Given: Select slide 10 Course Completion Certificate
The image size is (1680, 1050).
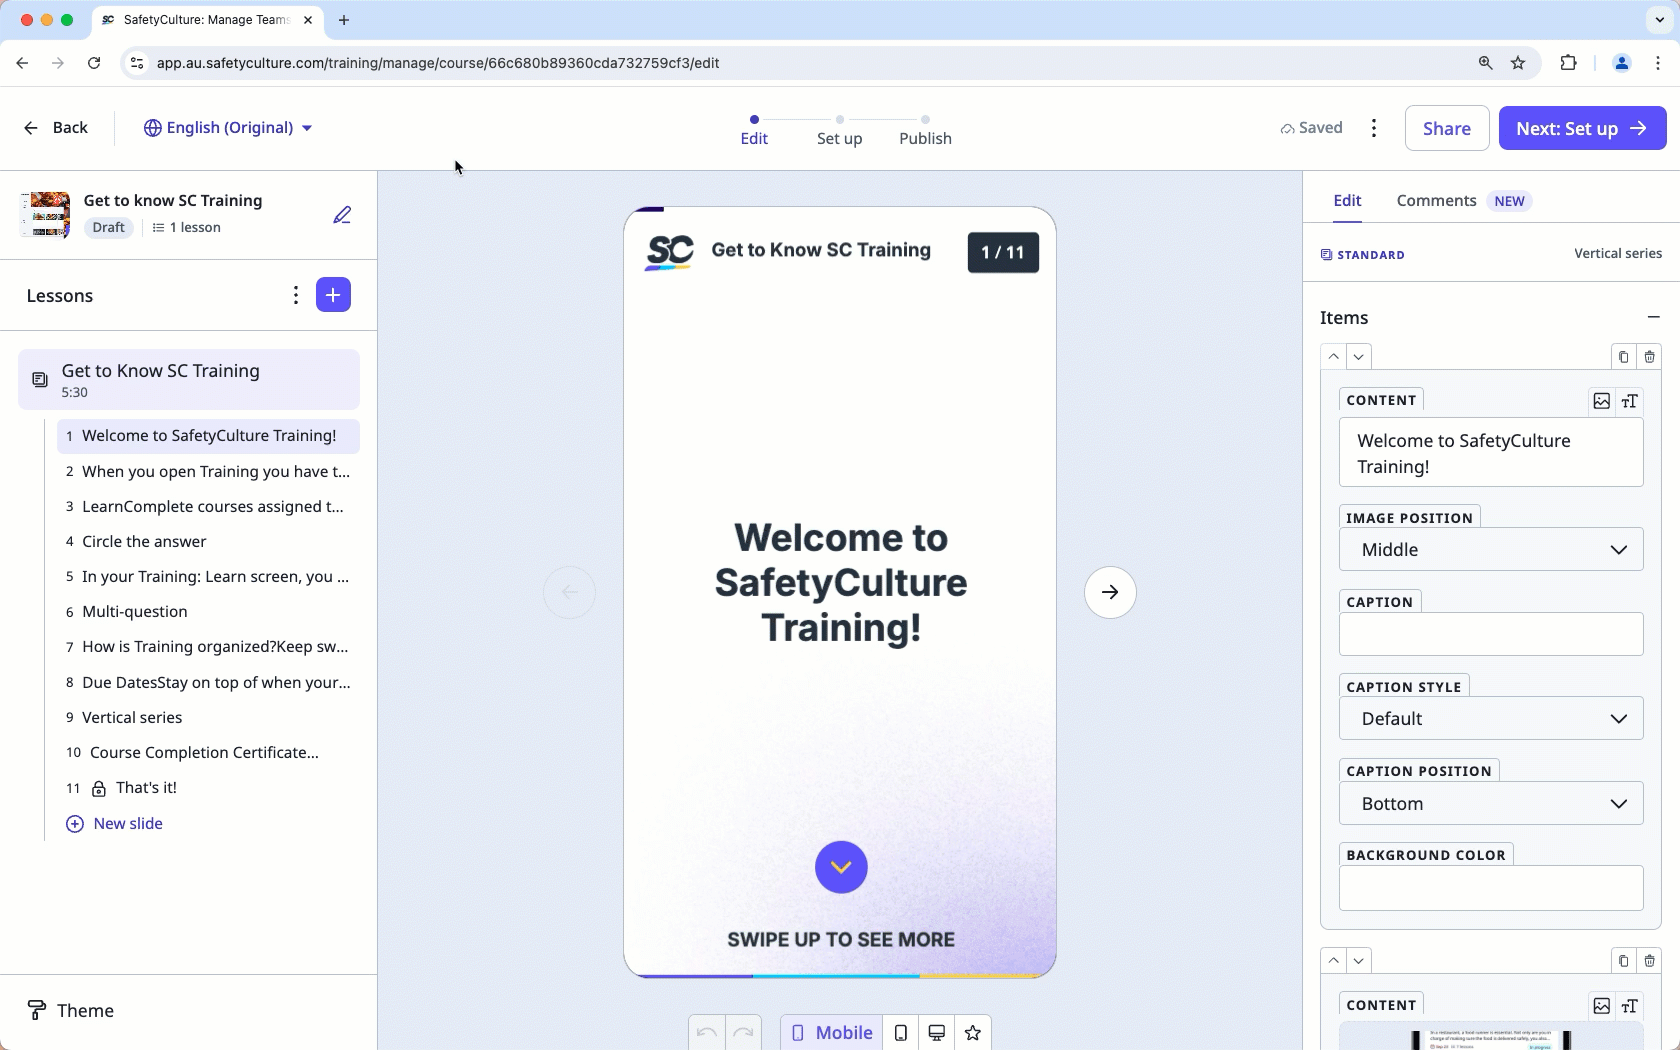Looking at the screenshot, I should pos(208,752).
